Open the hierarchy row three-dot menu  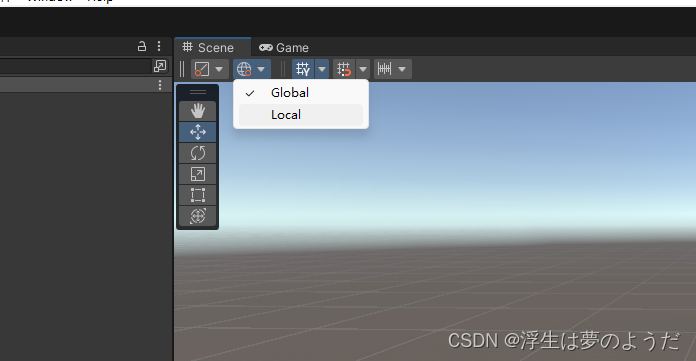(x=160, y=85)
